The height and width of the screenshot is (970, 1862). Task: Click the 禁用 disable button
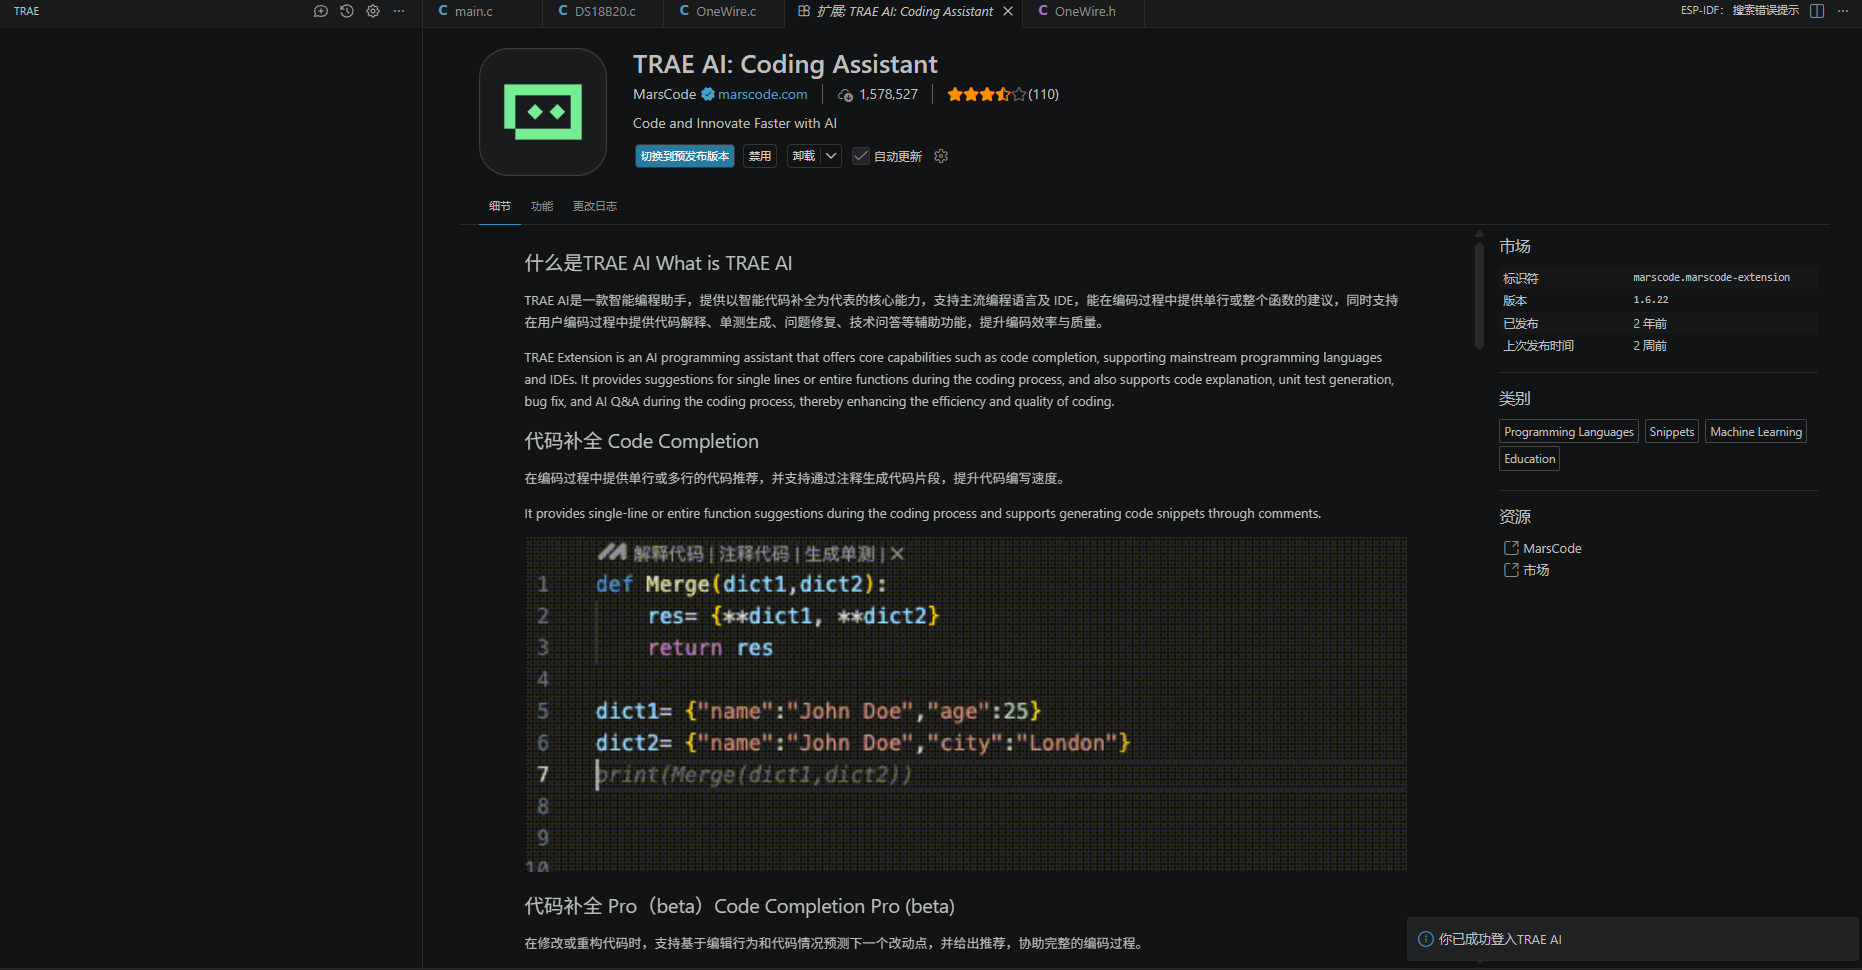point(760,156)
